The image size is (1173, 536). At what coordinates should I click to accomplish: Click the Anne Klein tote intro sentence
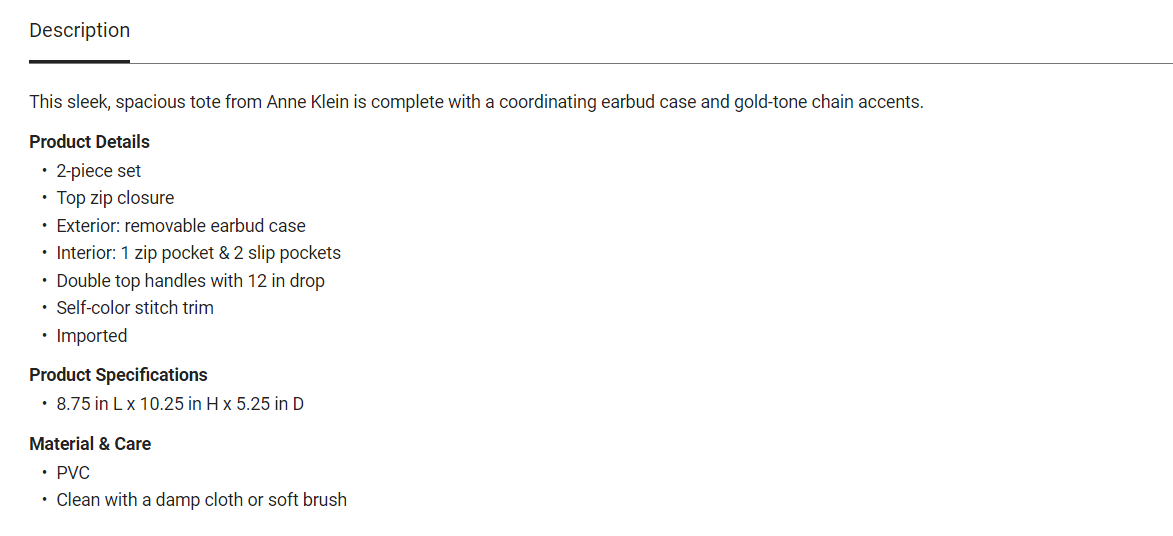476,102
